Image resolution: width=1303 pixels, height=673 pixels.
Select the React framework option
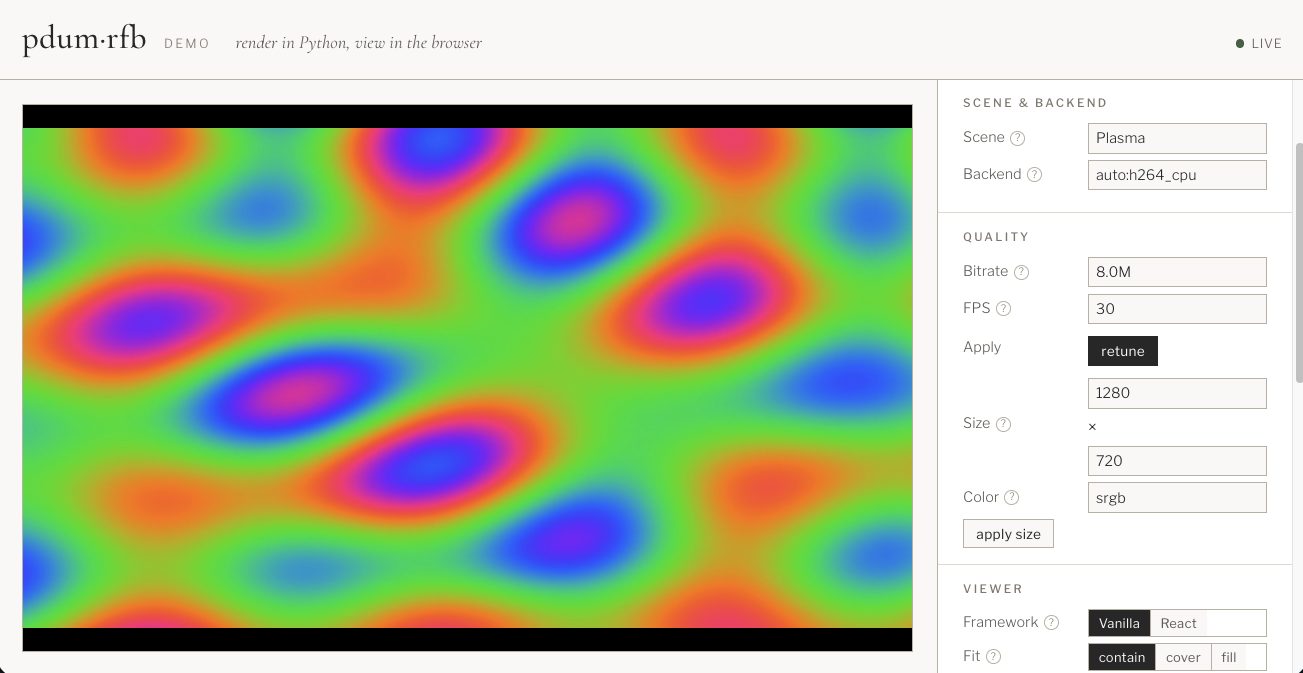[x=1178, y=623]
